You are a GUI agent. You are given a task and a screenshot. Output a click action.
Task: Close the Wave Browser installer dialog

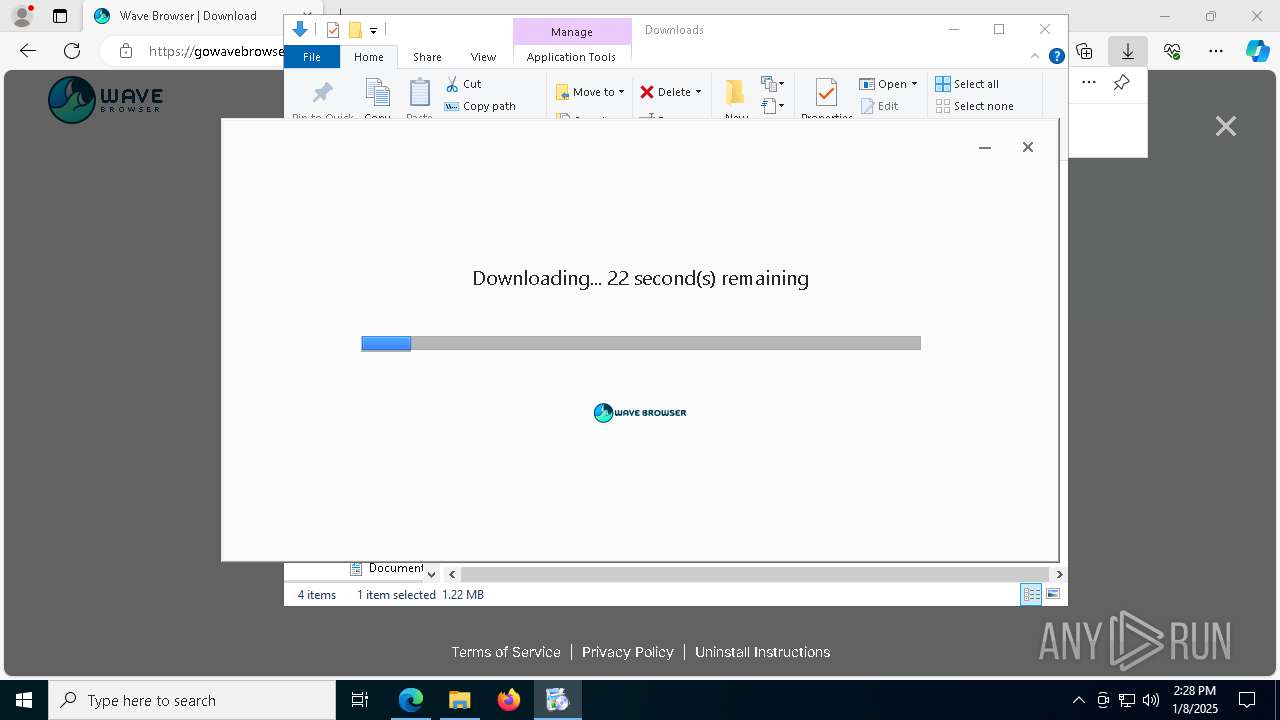coord(1027,147)
